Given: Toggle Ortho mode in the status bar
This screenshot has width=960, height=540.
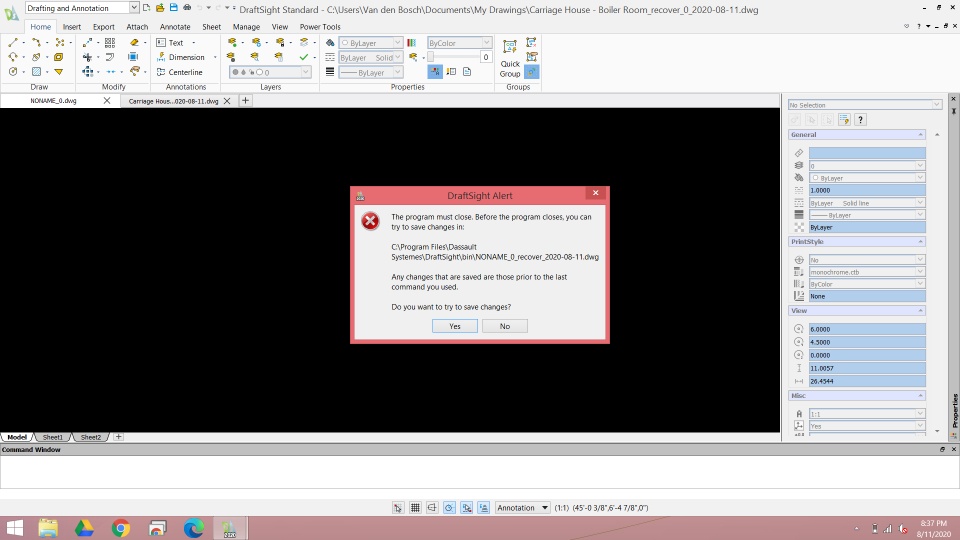Looking at the screenshot, I should 432,508.
